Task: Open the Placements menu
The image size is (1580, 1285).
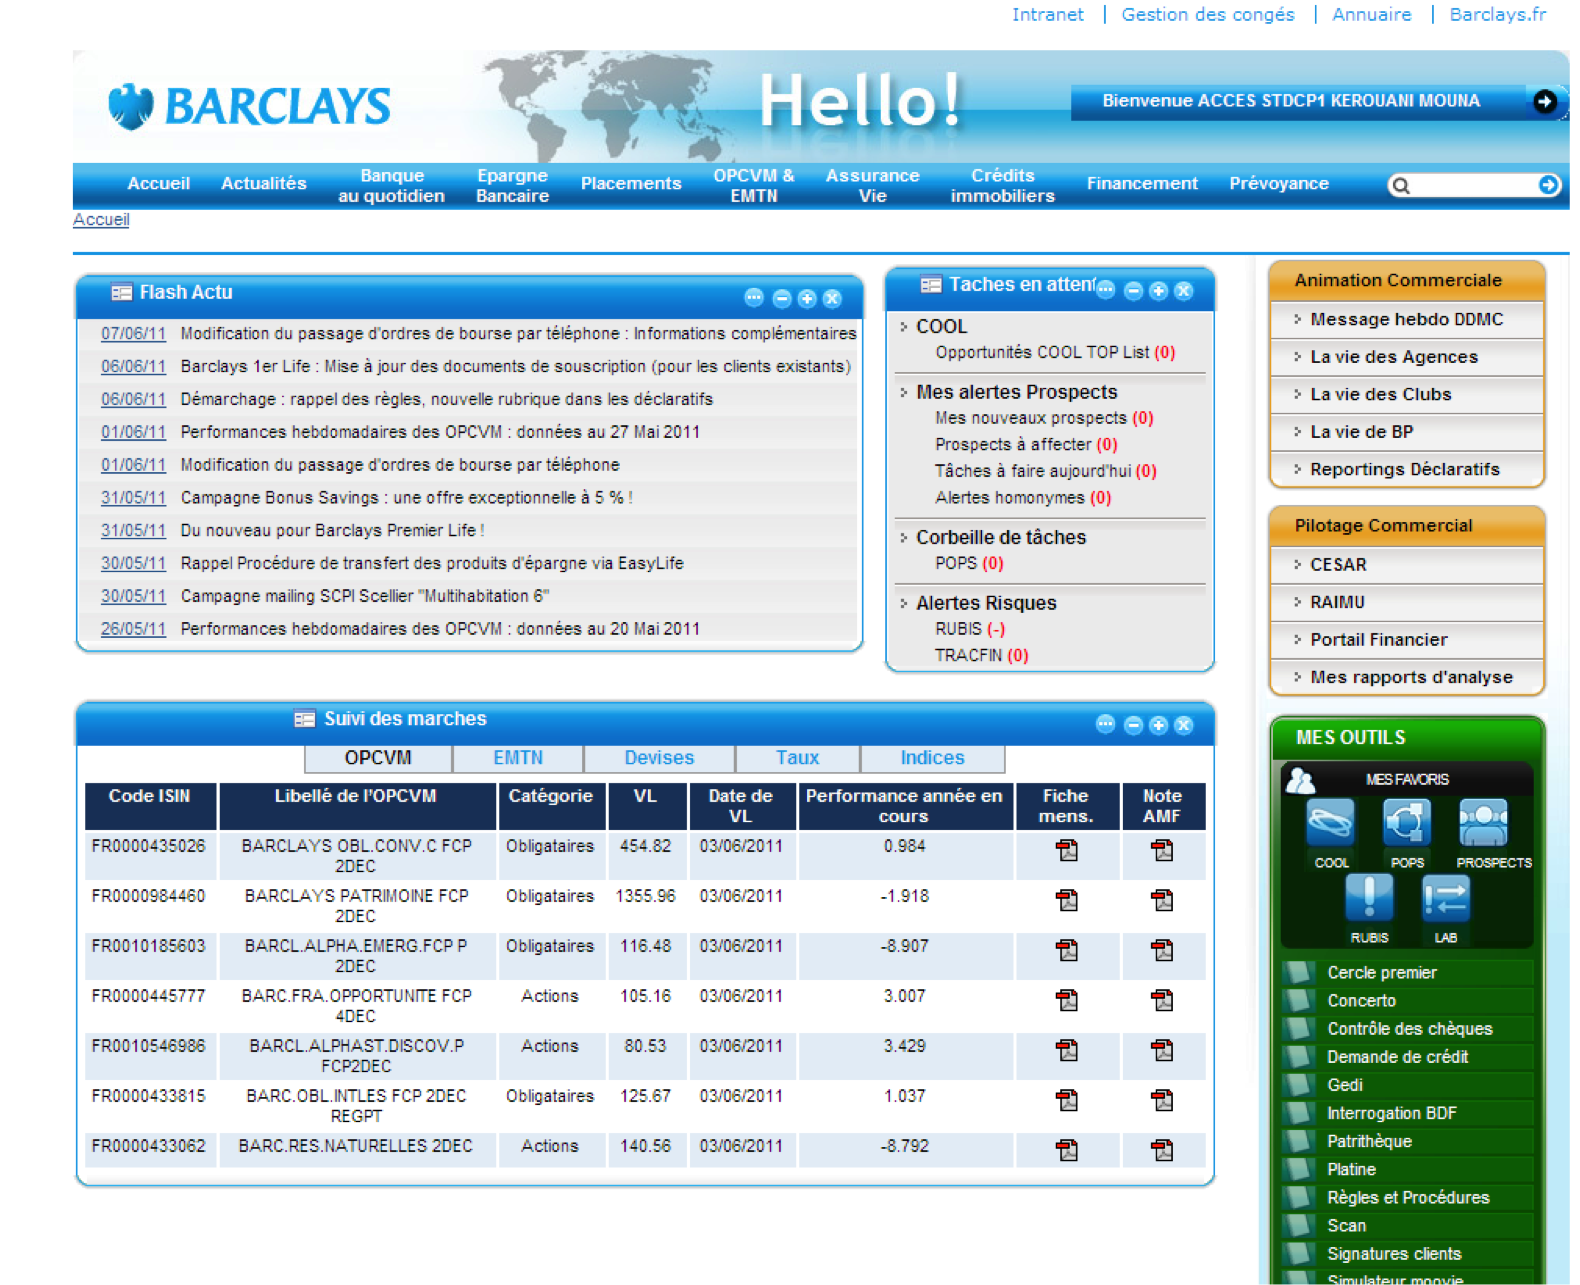Action: click(x=631, y=184)
